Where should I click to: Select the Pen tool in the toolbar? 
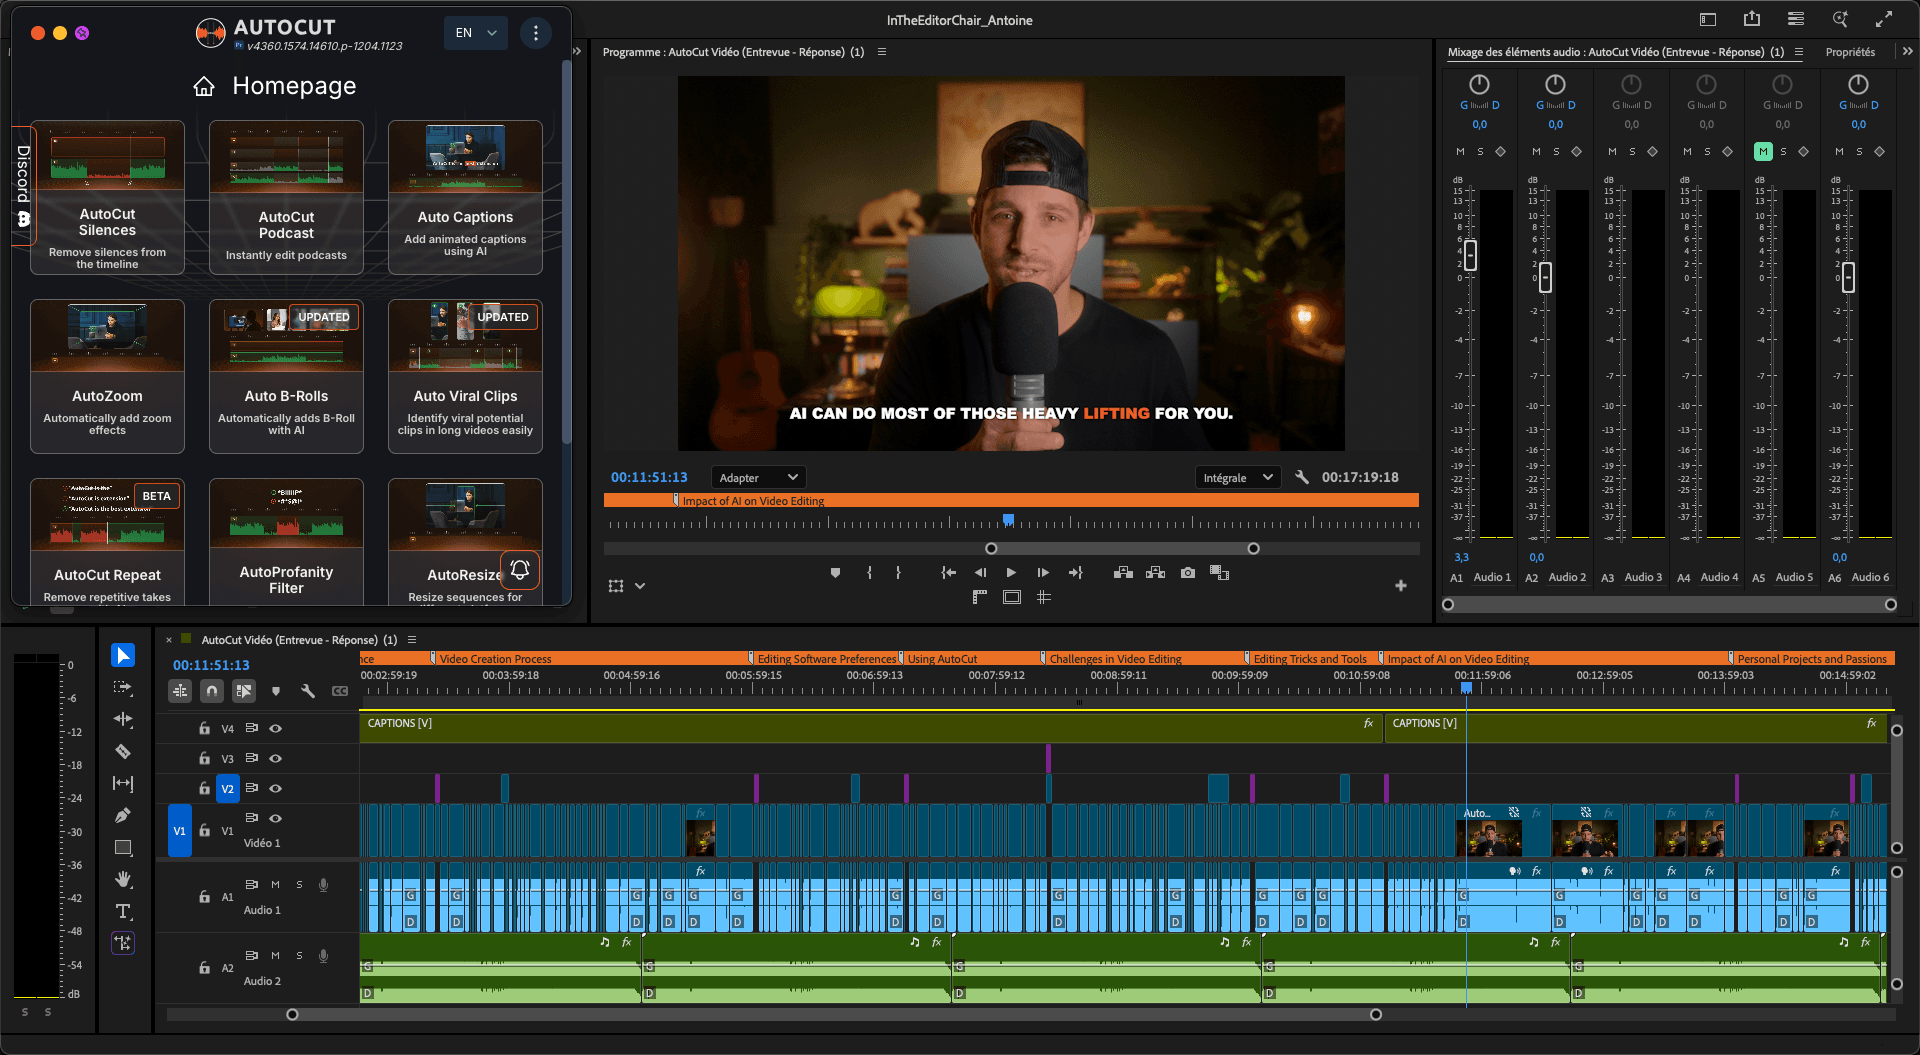coord(123,815)
